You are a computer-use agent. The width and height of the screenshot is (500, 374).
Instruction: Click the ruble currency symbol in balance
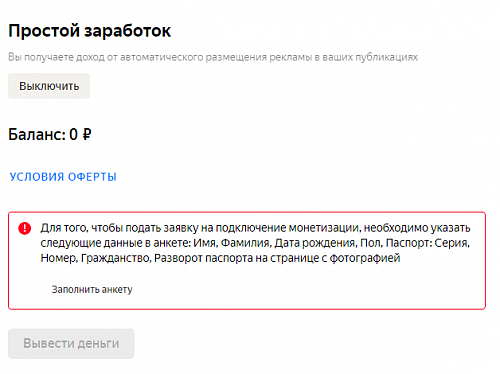point(86,135)
